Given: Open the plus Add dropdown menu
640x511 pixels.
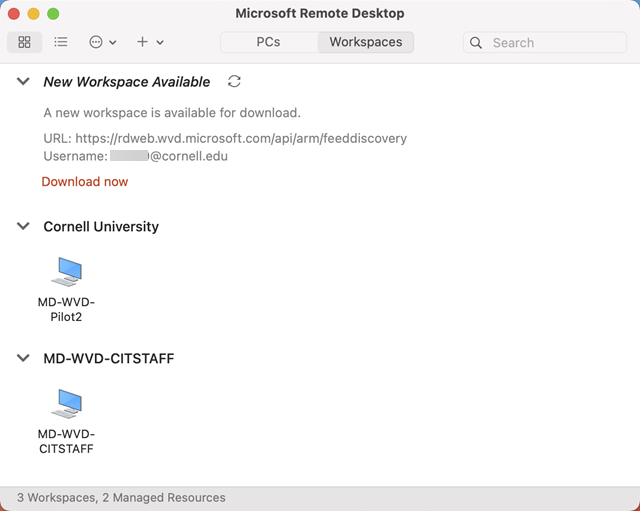Looking at the screenshot, I should 149,42.
